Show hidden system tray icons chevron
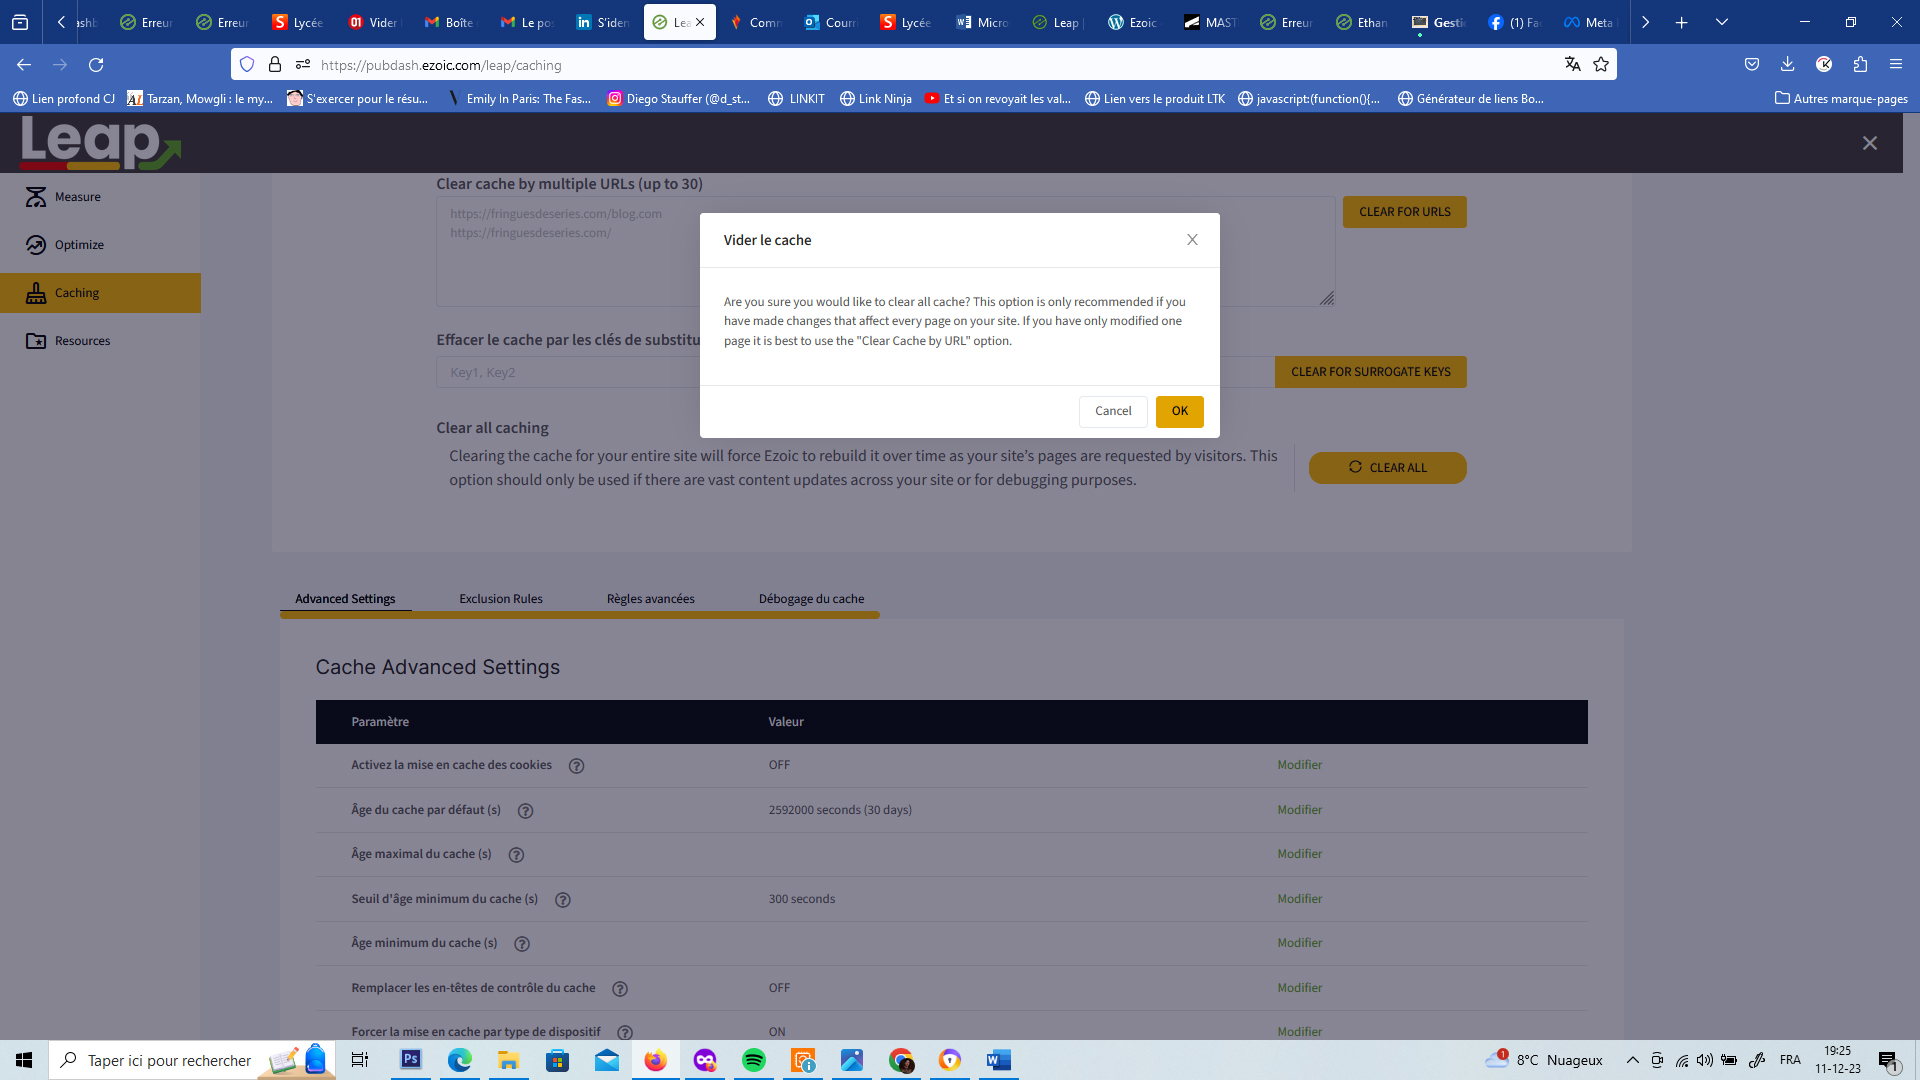Screen dimensions: 1920x1080 (x=1632, y=1060)
